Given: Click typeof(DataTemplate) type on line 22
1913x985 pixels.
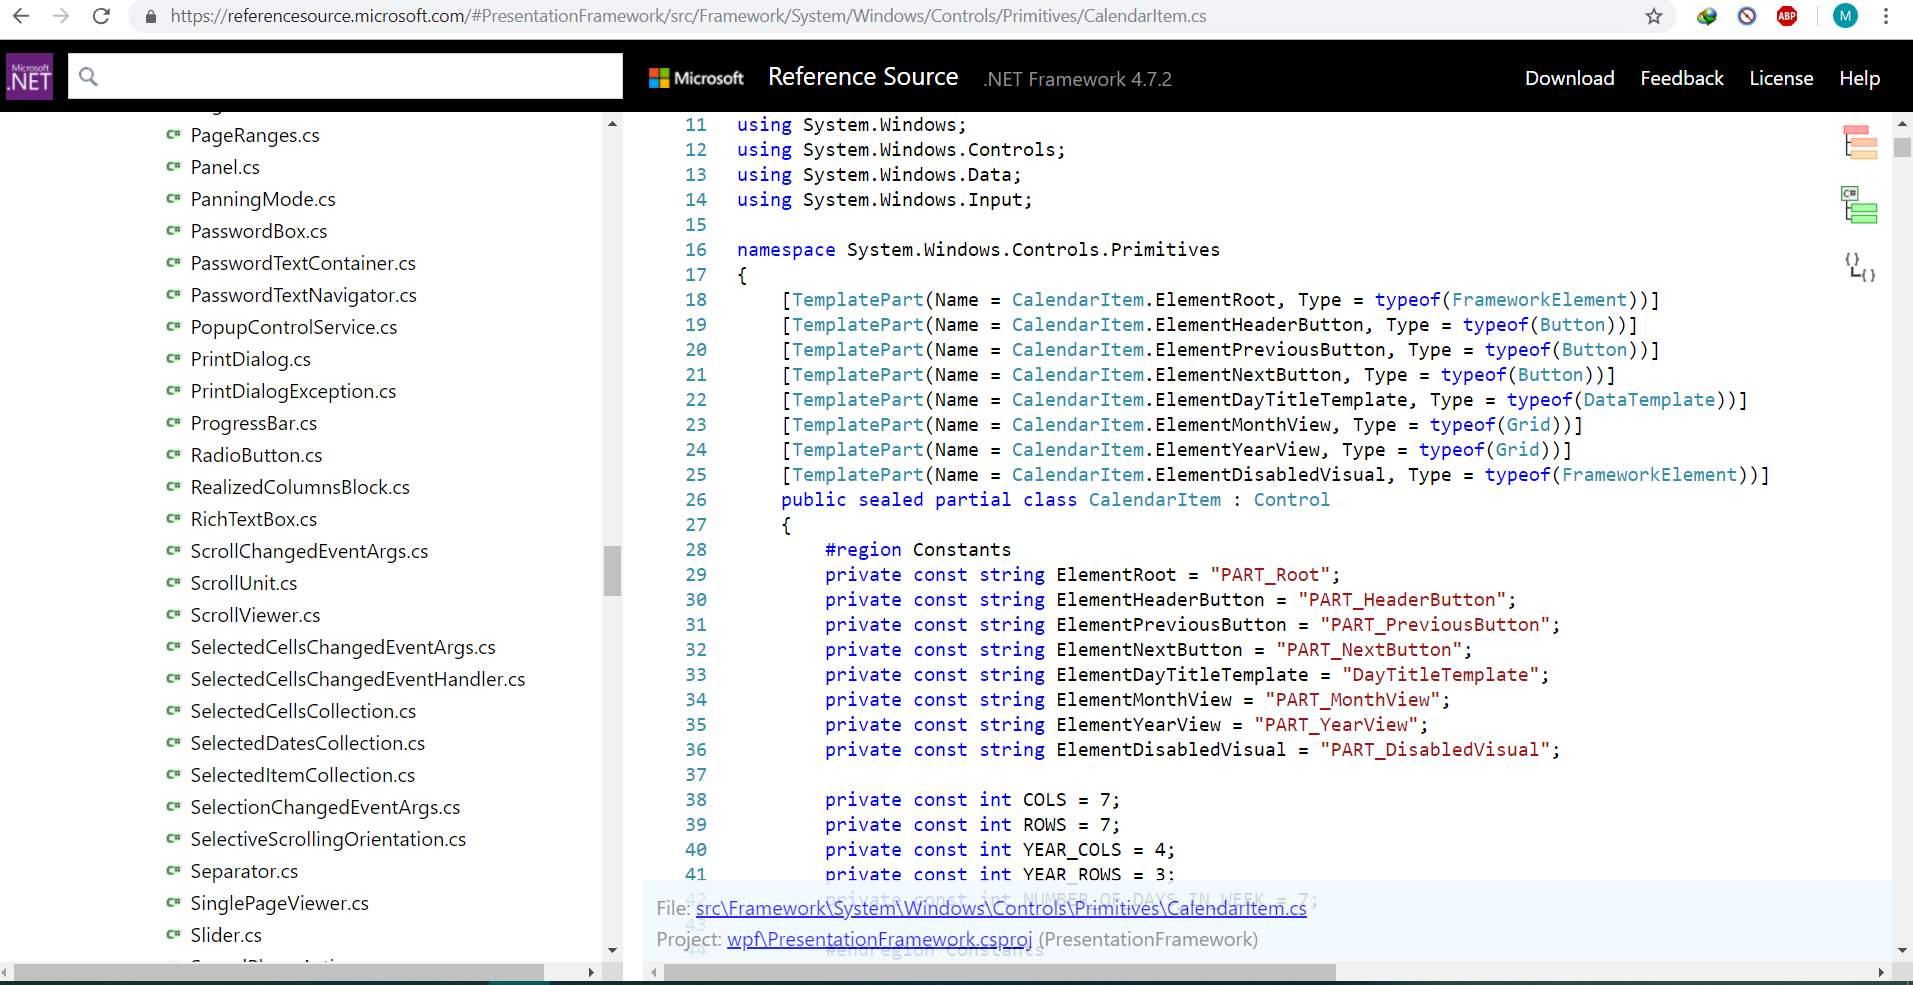Looking at the screenshot, I should [1648, 399].
